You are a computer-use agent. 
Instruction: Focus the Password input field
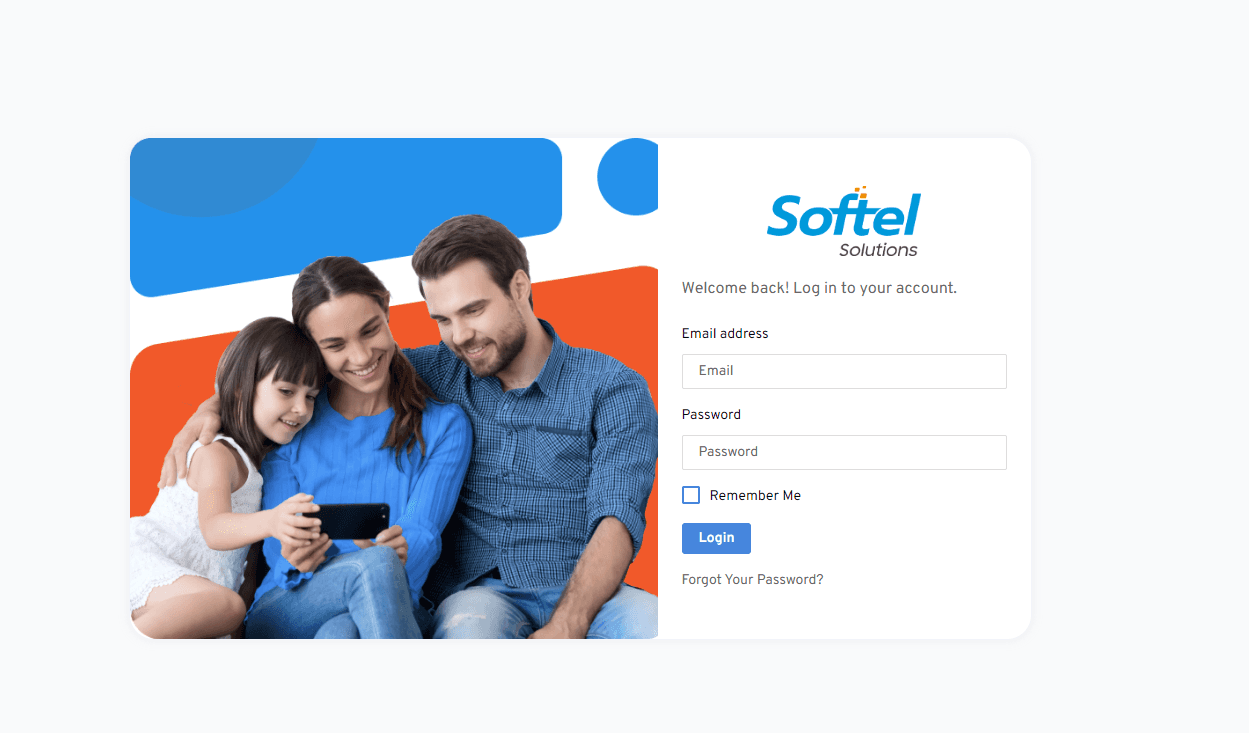point(844,452)
